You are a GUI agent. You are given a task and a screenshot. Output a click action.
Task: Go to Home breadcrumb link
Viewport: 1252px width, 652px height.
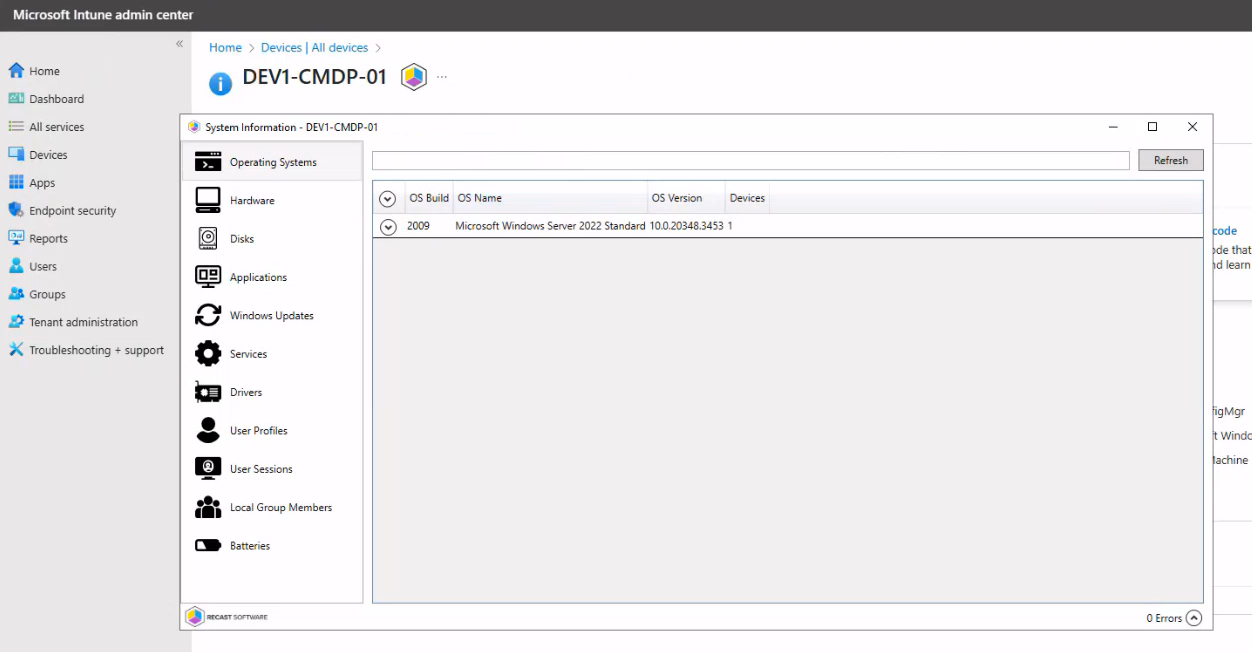tap(225, 48)
